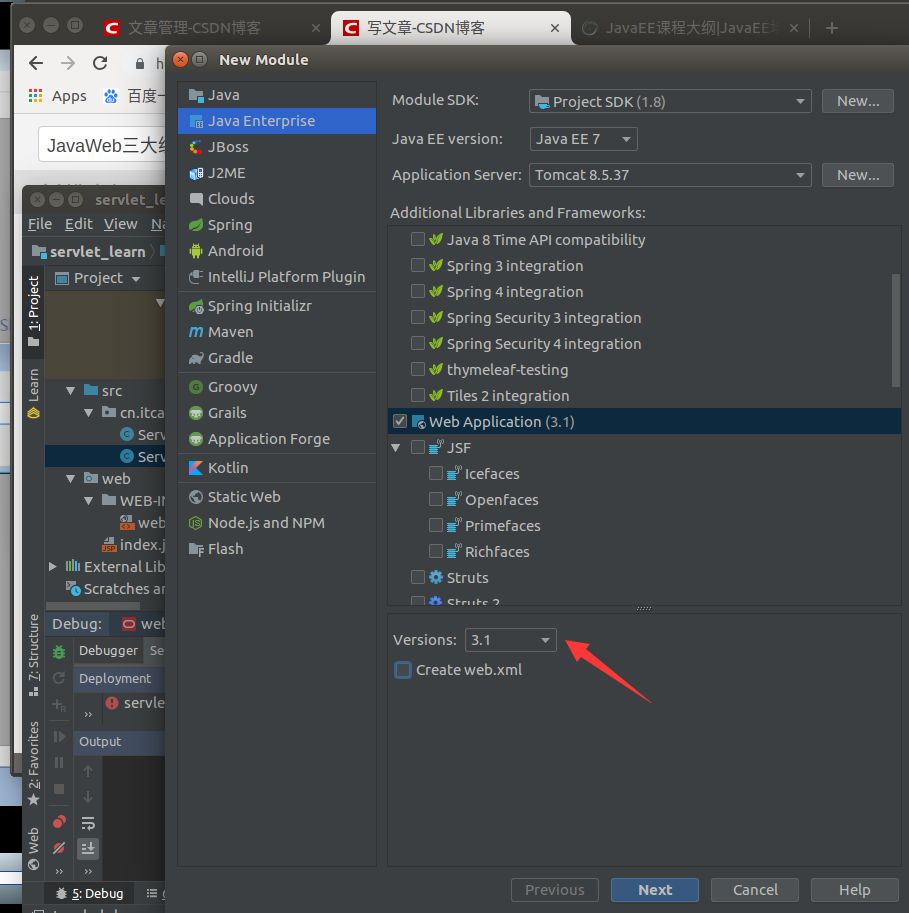
Task: Open the Chrome Apps shortcut
Action: pyautogui.click(x=58, y=96)
